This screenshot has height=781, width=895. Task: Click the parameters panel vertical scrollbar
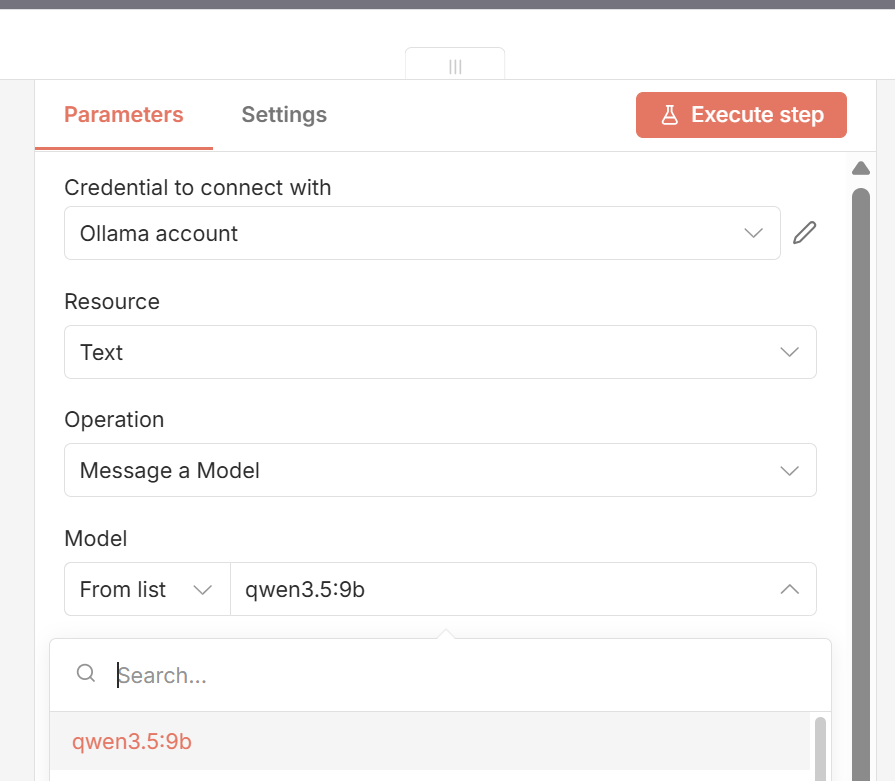point(861,484)
